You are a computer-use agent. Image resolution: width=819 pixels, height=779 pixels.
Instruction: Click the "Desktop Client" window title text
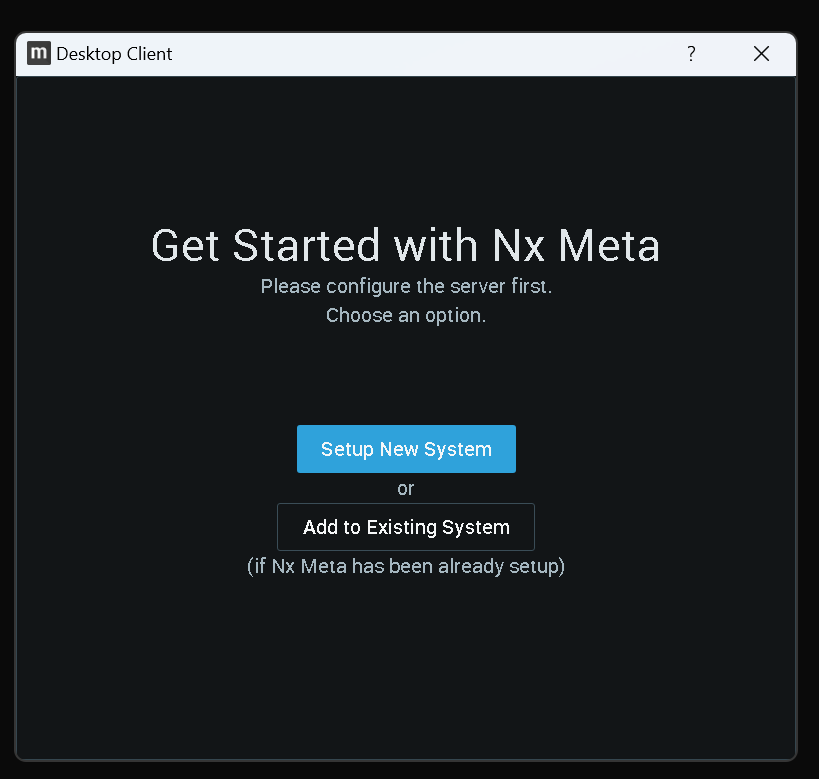(x=114, y=54)
